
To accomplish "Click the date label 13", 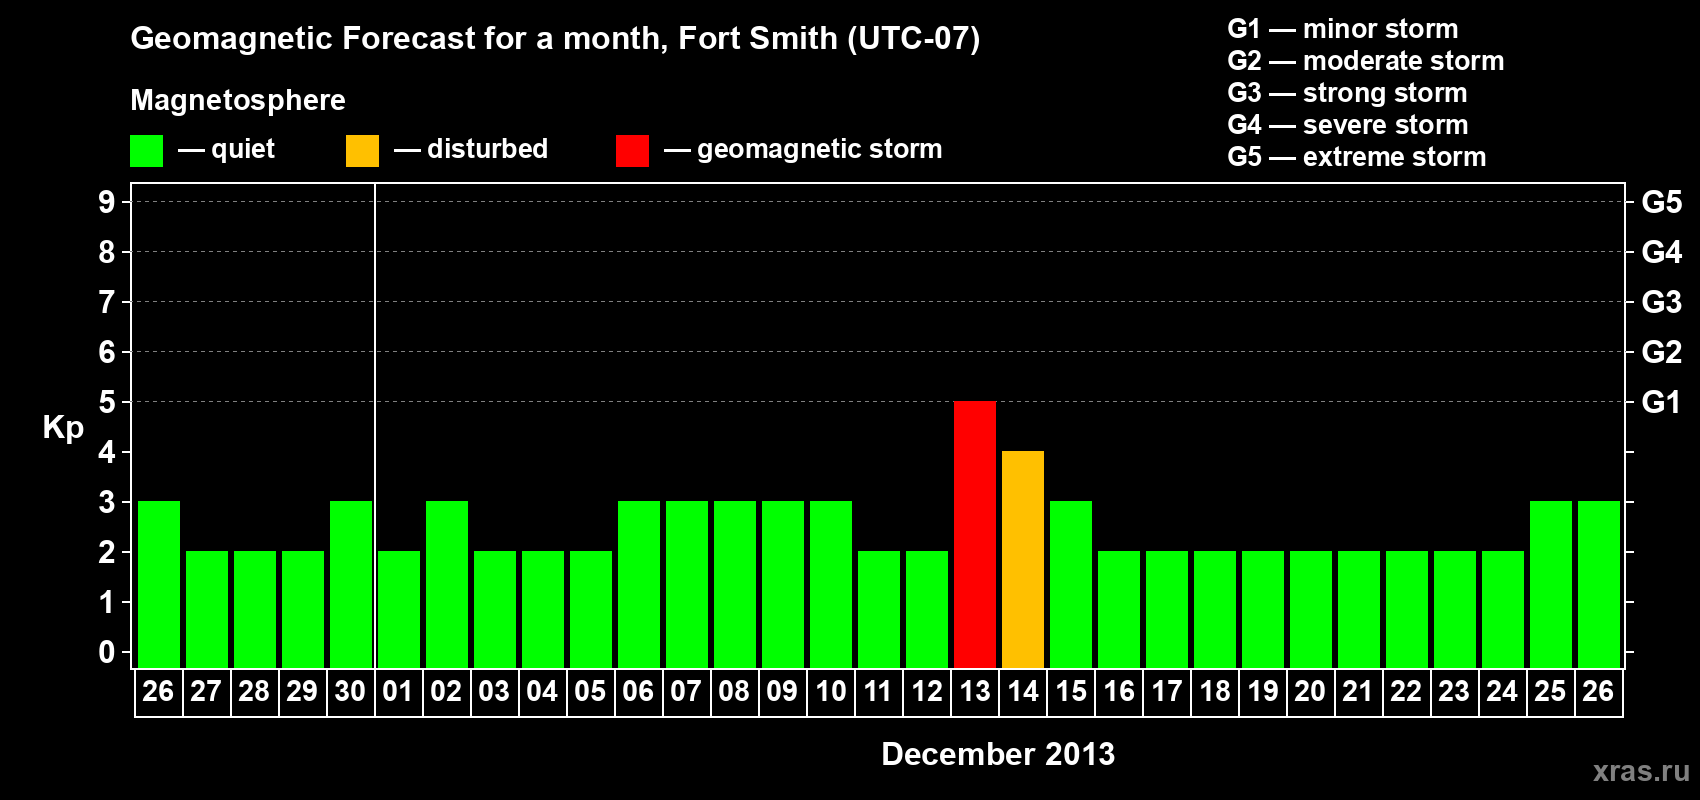I will click(975, 691).
